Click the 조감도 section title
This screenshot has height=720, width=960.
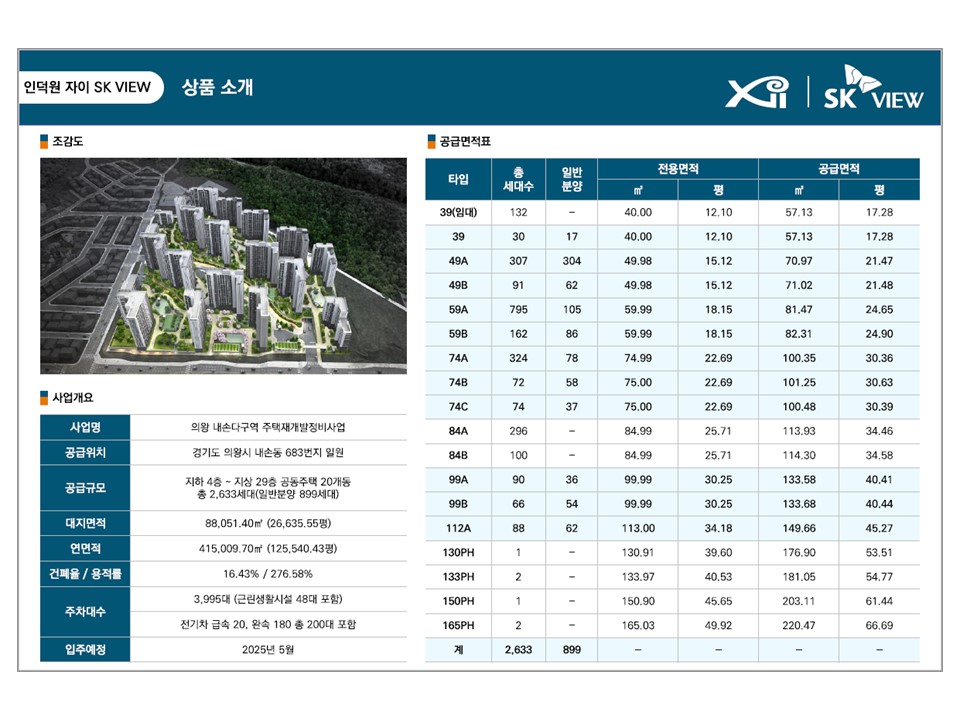coord(67,141)
